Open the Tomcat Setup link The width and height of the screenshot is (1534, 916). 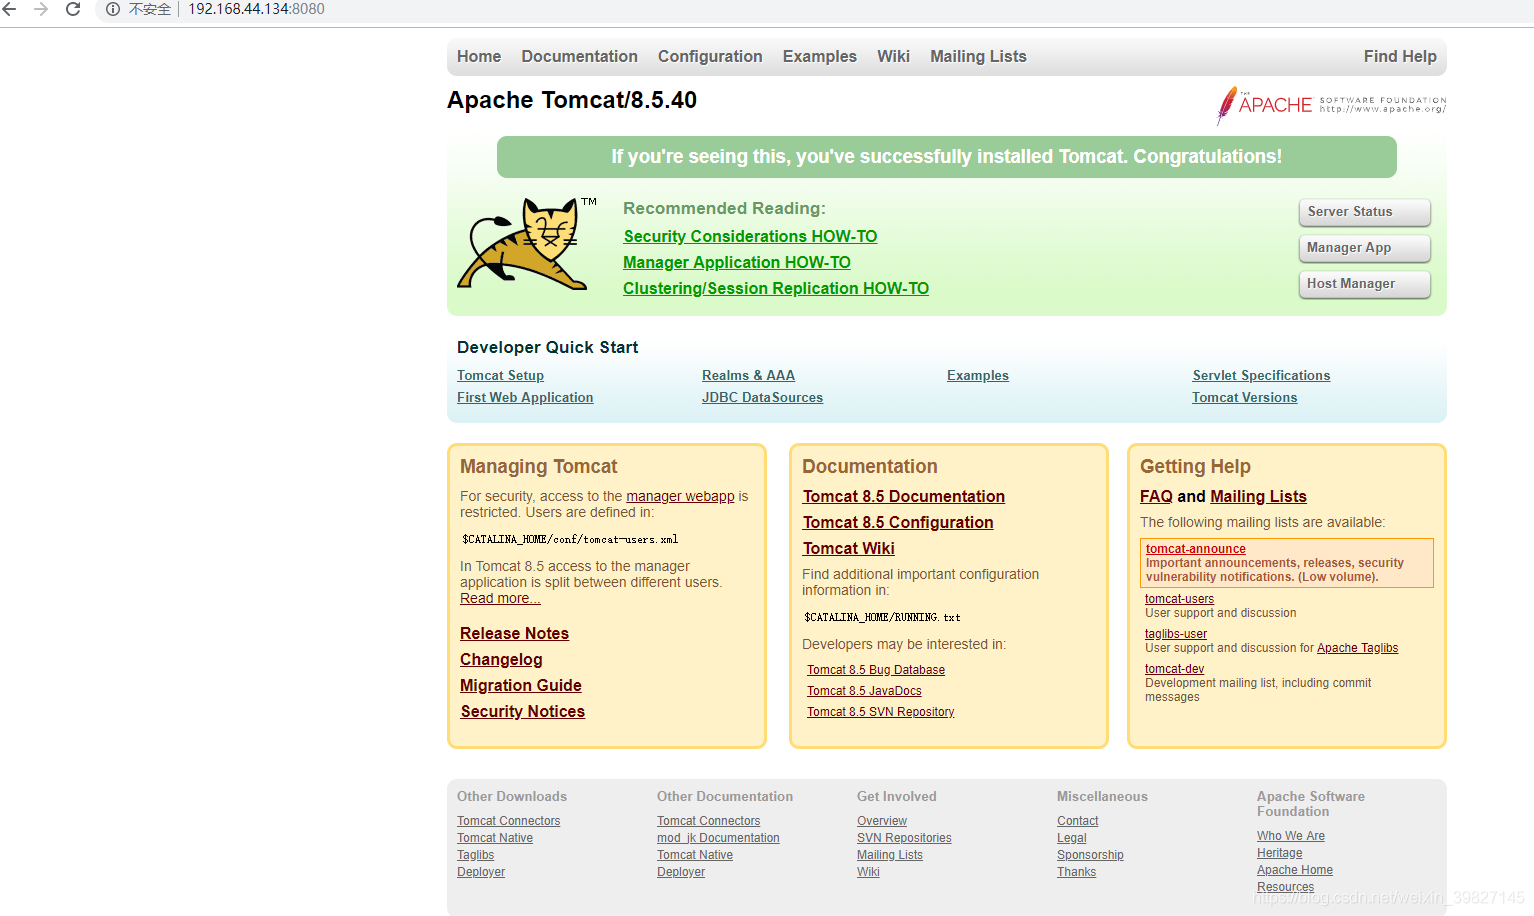click(500, 376)
